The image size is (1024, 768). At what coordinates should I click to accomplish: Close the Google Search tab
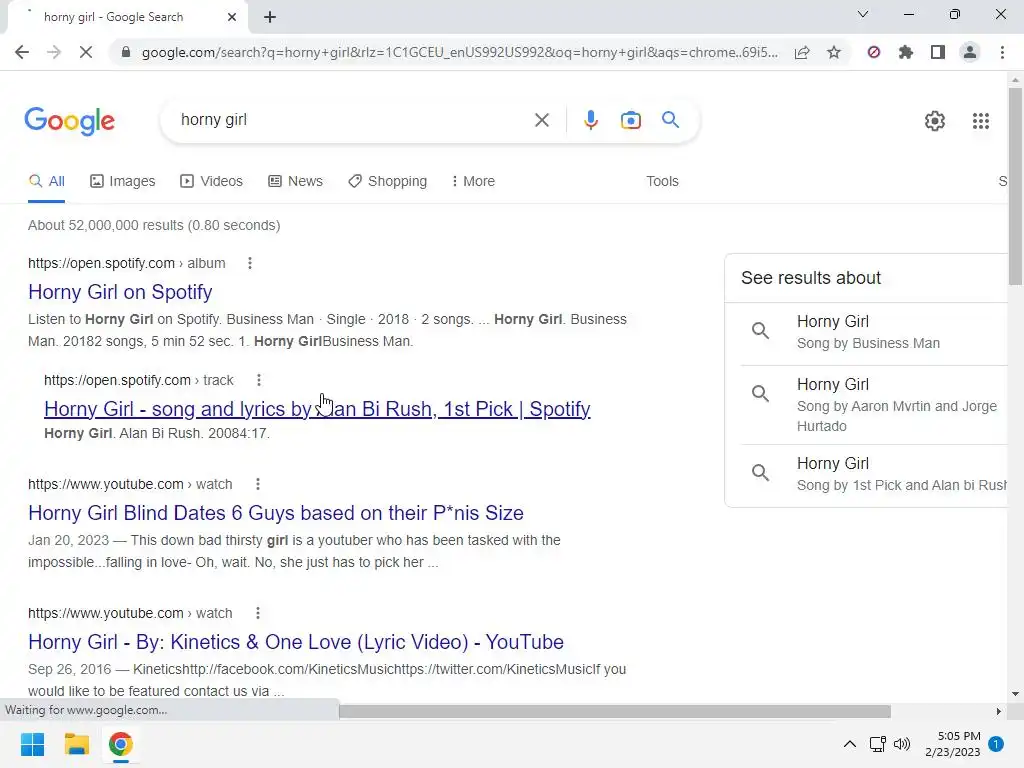232,17
